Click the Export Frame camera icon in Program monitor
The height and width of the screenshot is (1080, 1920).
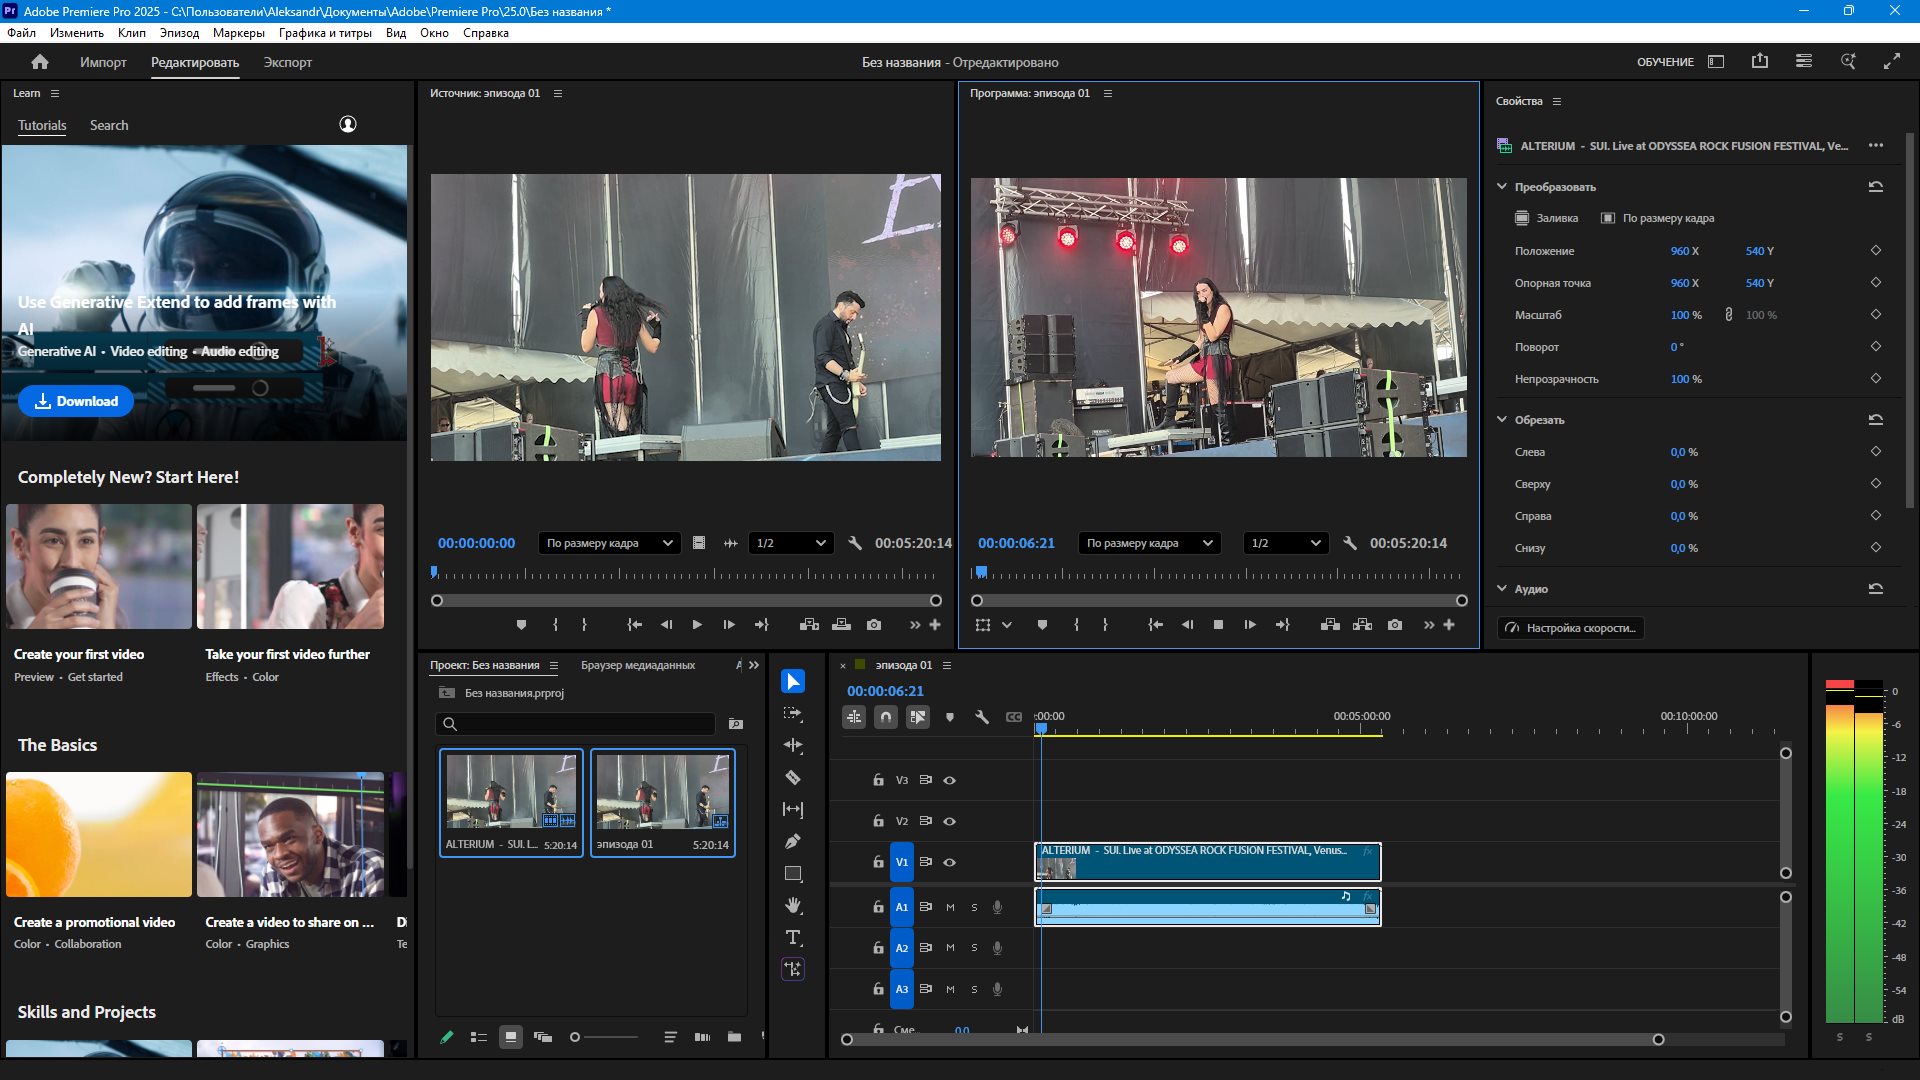(1395, 625)
